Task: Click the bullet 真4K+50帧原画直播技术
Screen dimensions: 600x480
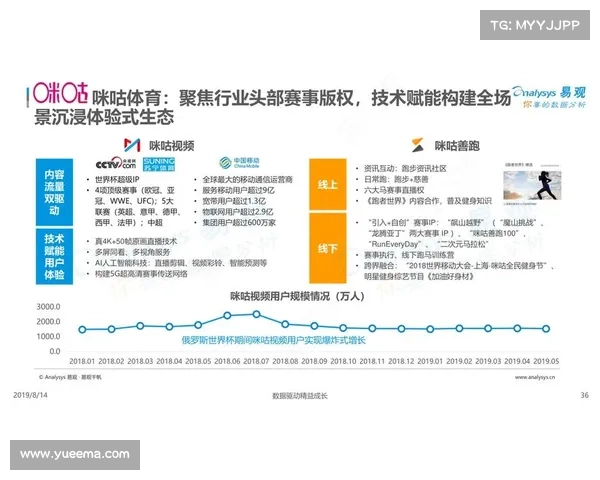Action: pos(136,242)
